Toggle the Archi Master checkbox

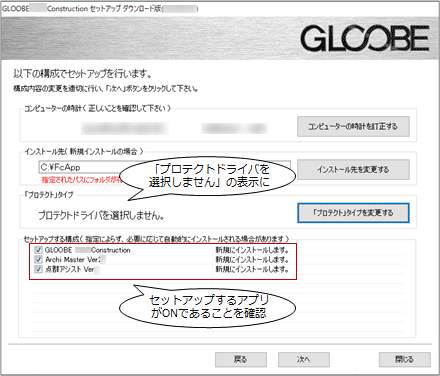39,259
